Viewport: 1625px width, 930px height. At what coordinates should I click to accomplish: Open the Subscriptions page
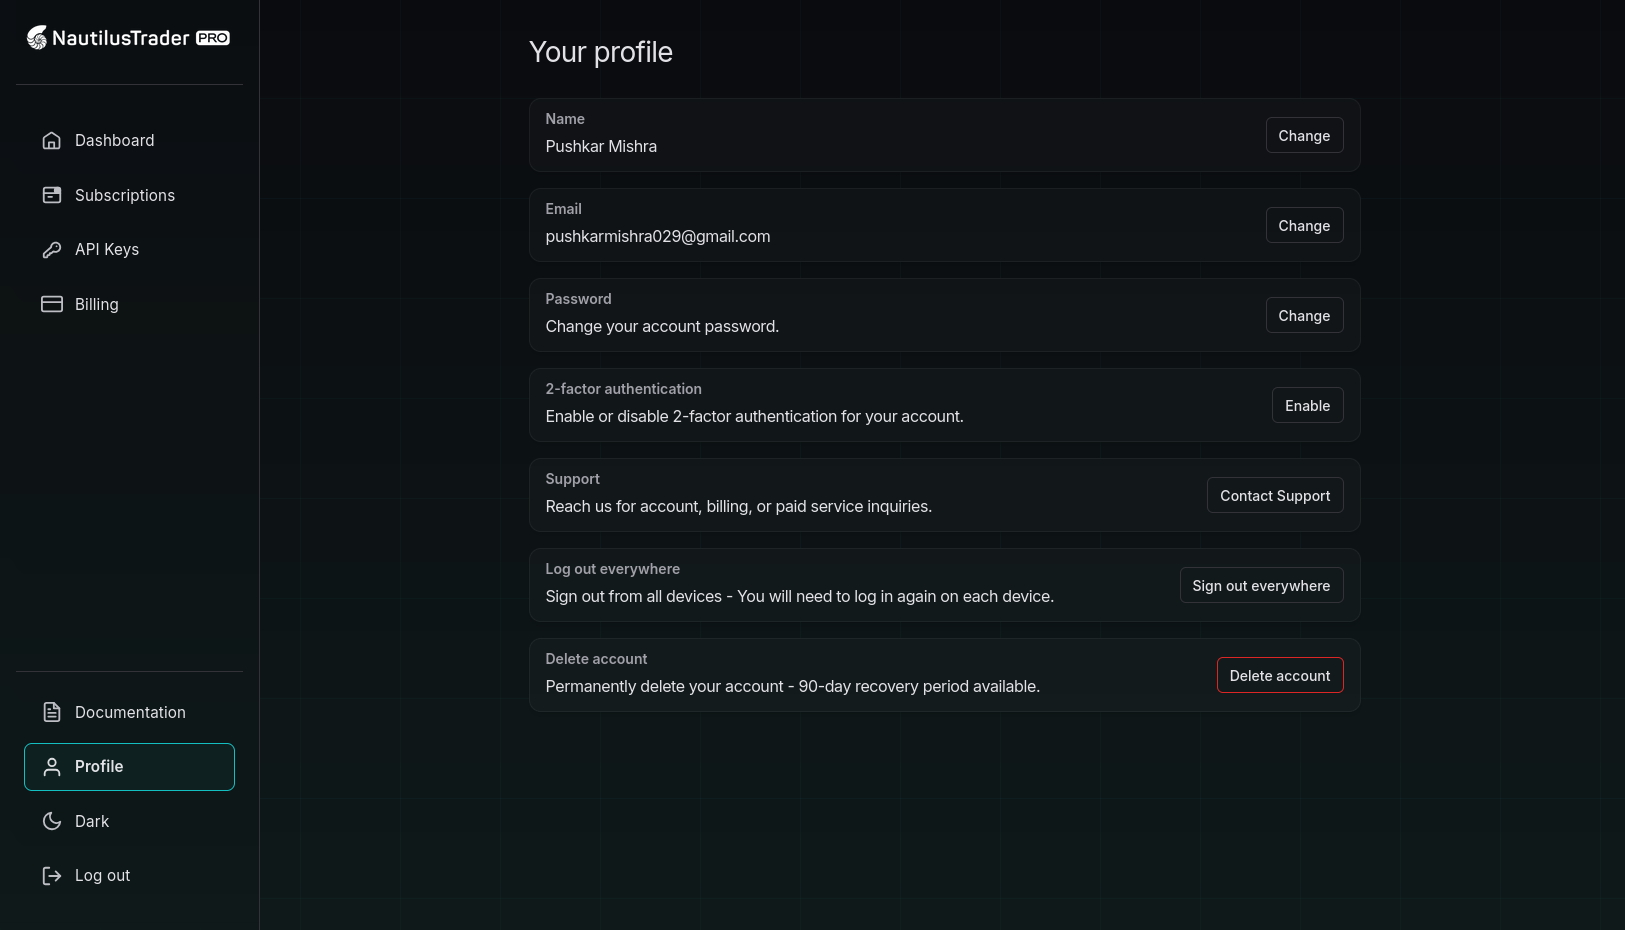coord(125,195)
